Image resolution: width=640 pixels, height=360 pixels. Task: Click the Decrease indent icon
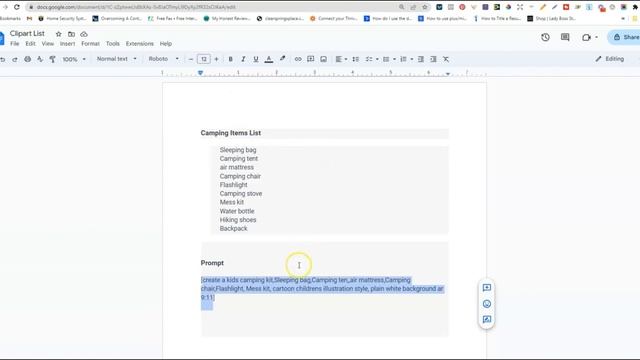click(x=421, y=59)
